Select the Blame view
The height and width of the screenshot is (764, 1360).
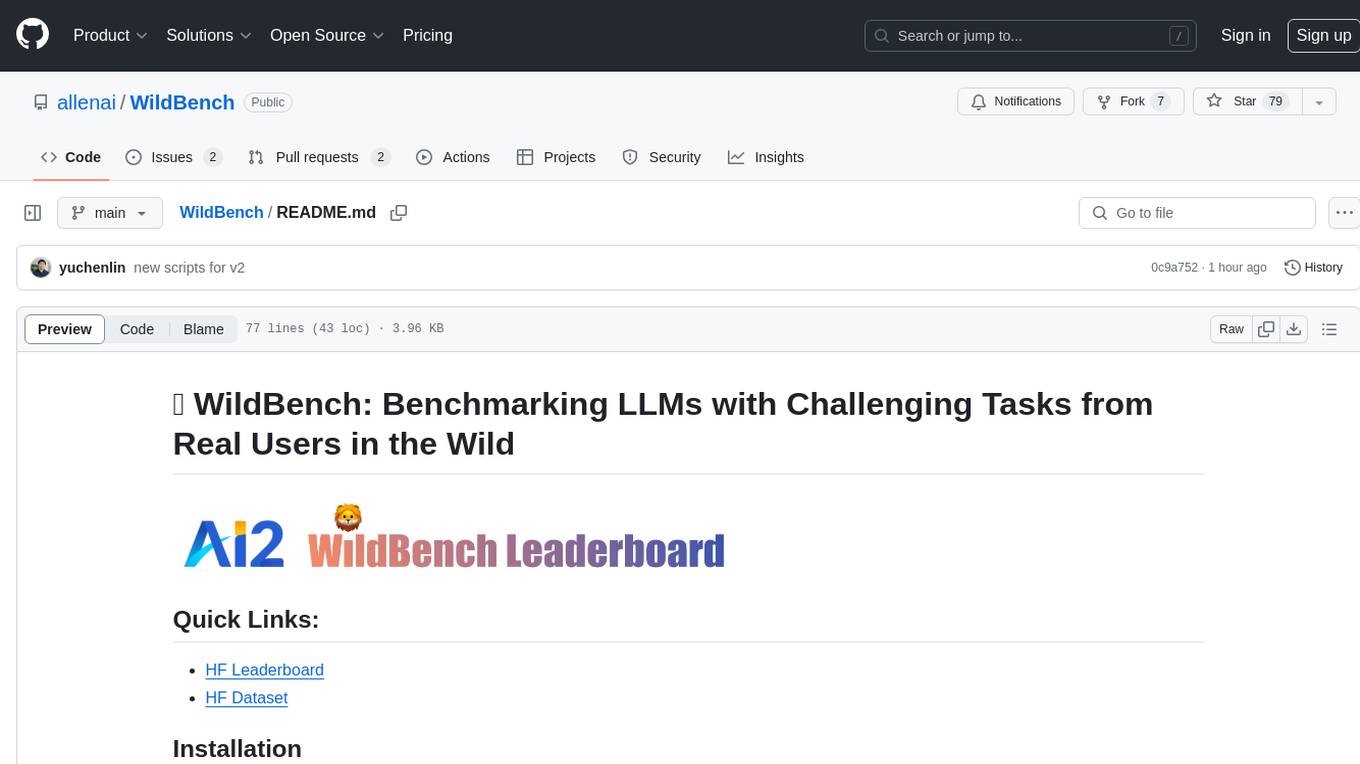[204, 329]
